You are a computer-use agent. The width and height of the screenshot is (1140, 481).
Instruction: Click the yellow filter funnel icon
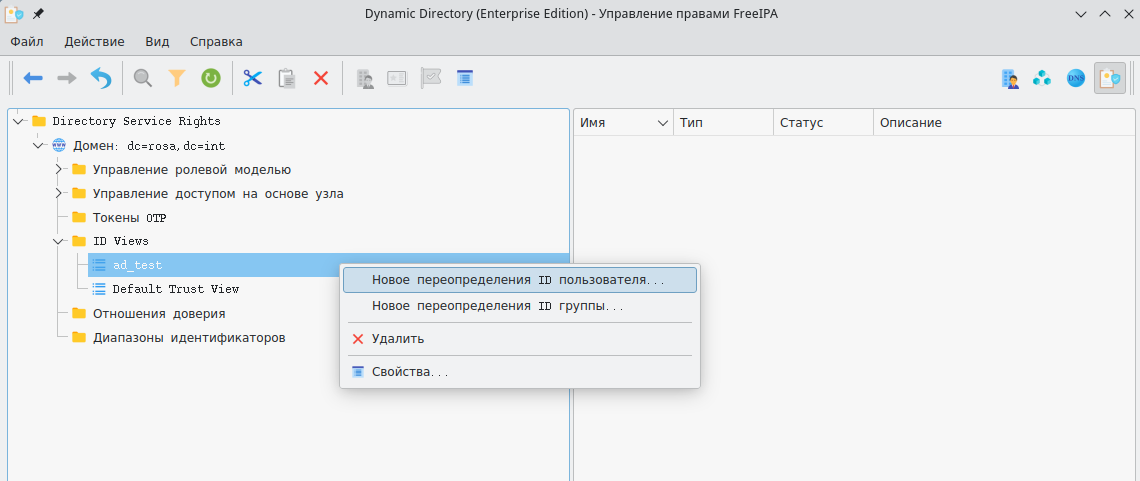coord(177,78)
